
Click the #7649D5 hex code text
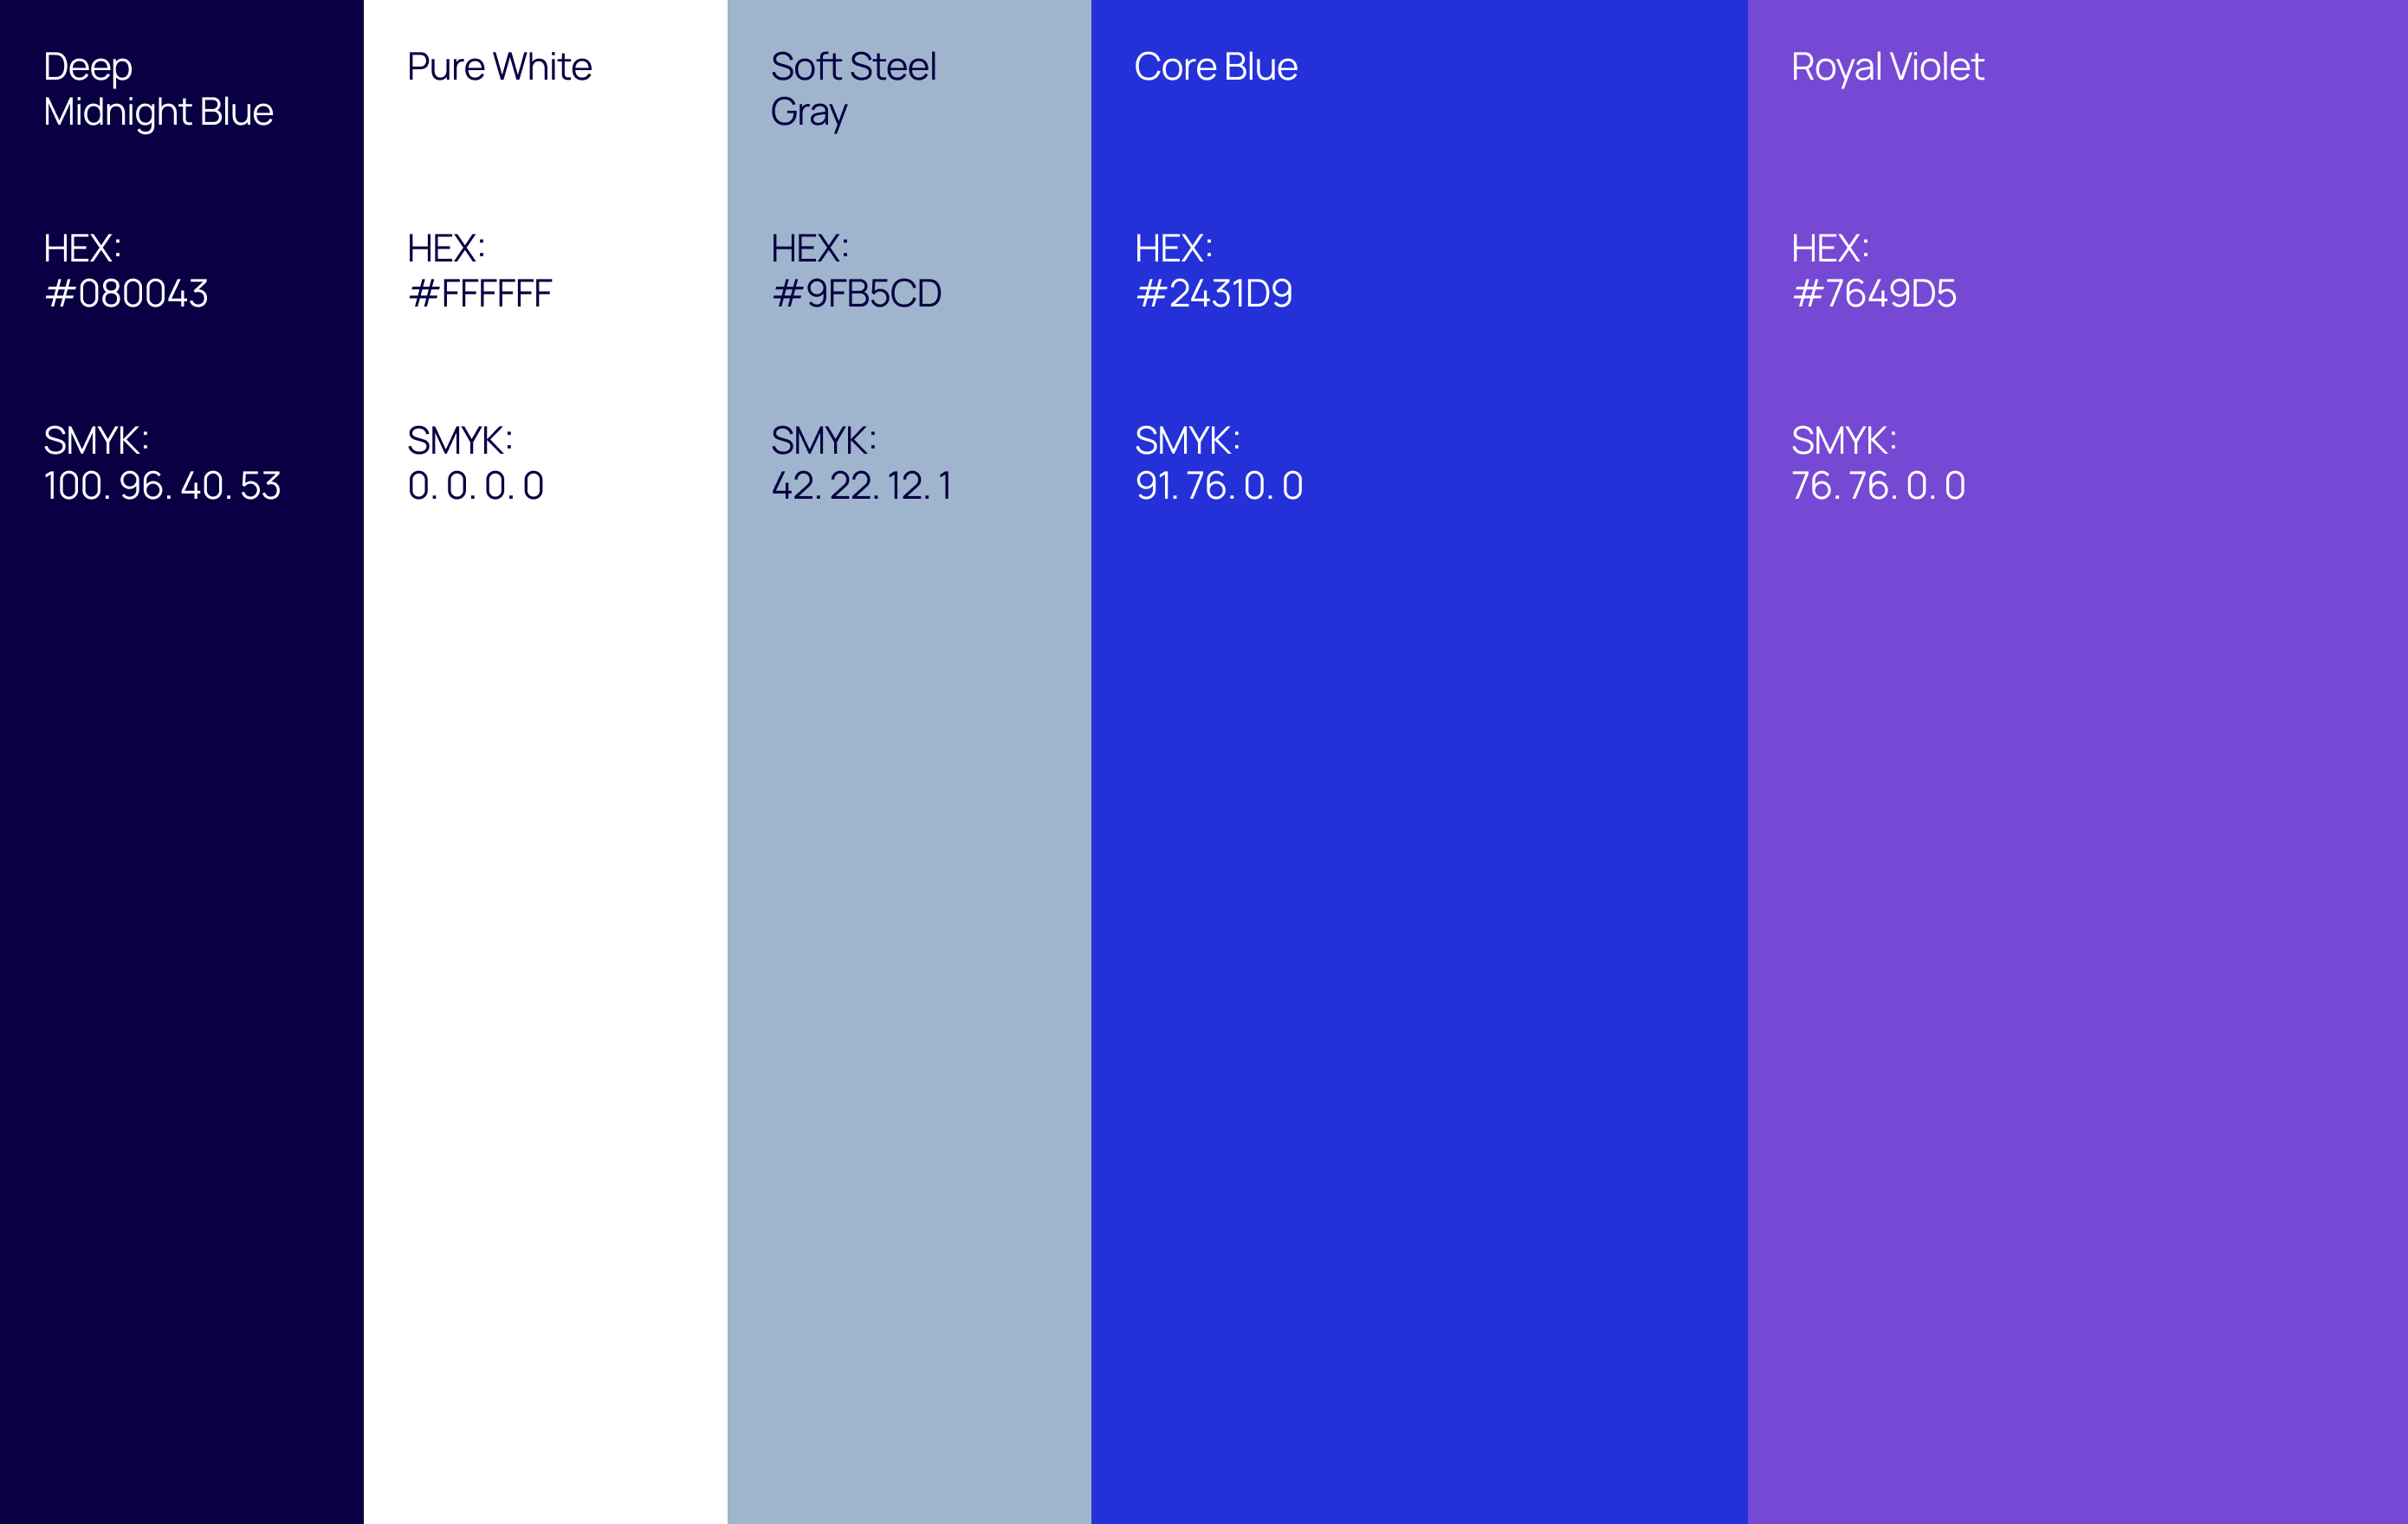1874,294
